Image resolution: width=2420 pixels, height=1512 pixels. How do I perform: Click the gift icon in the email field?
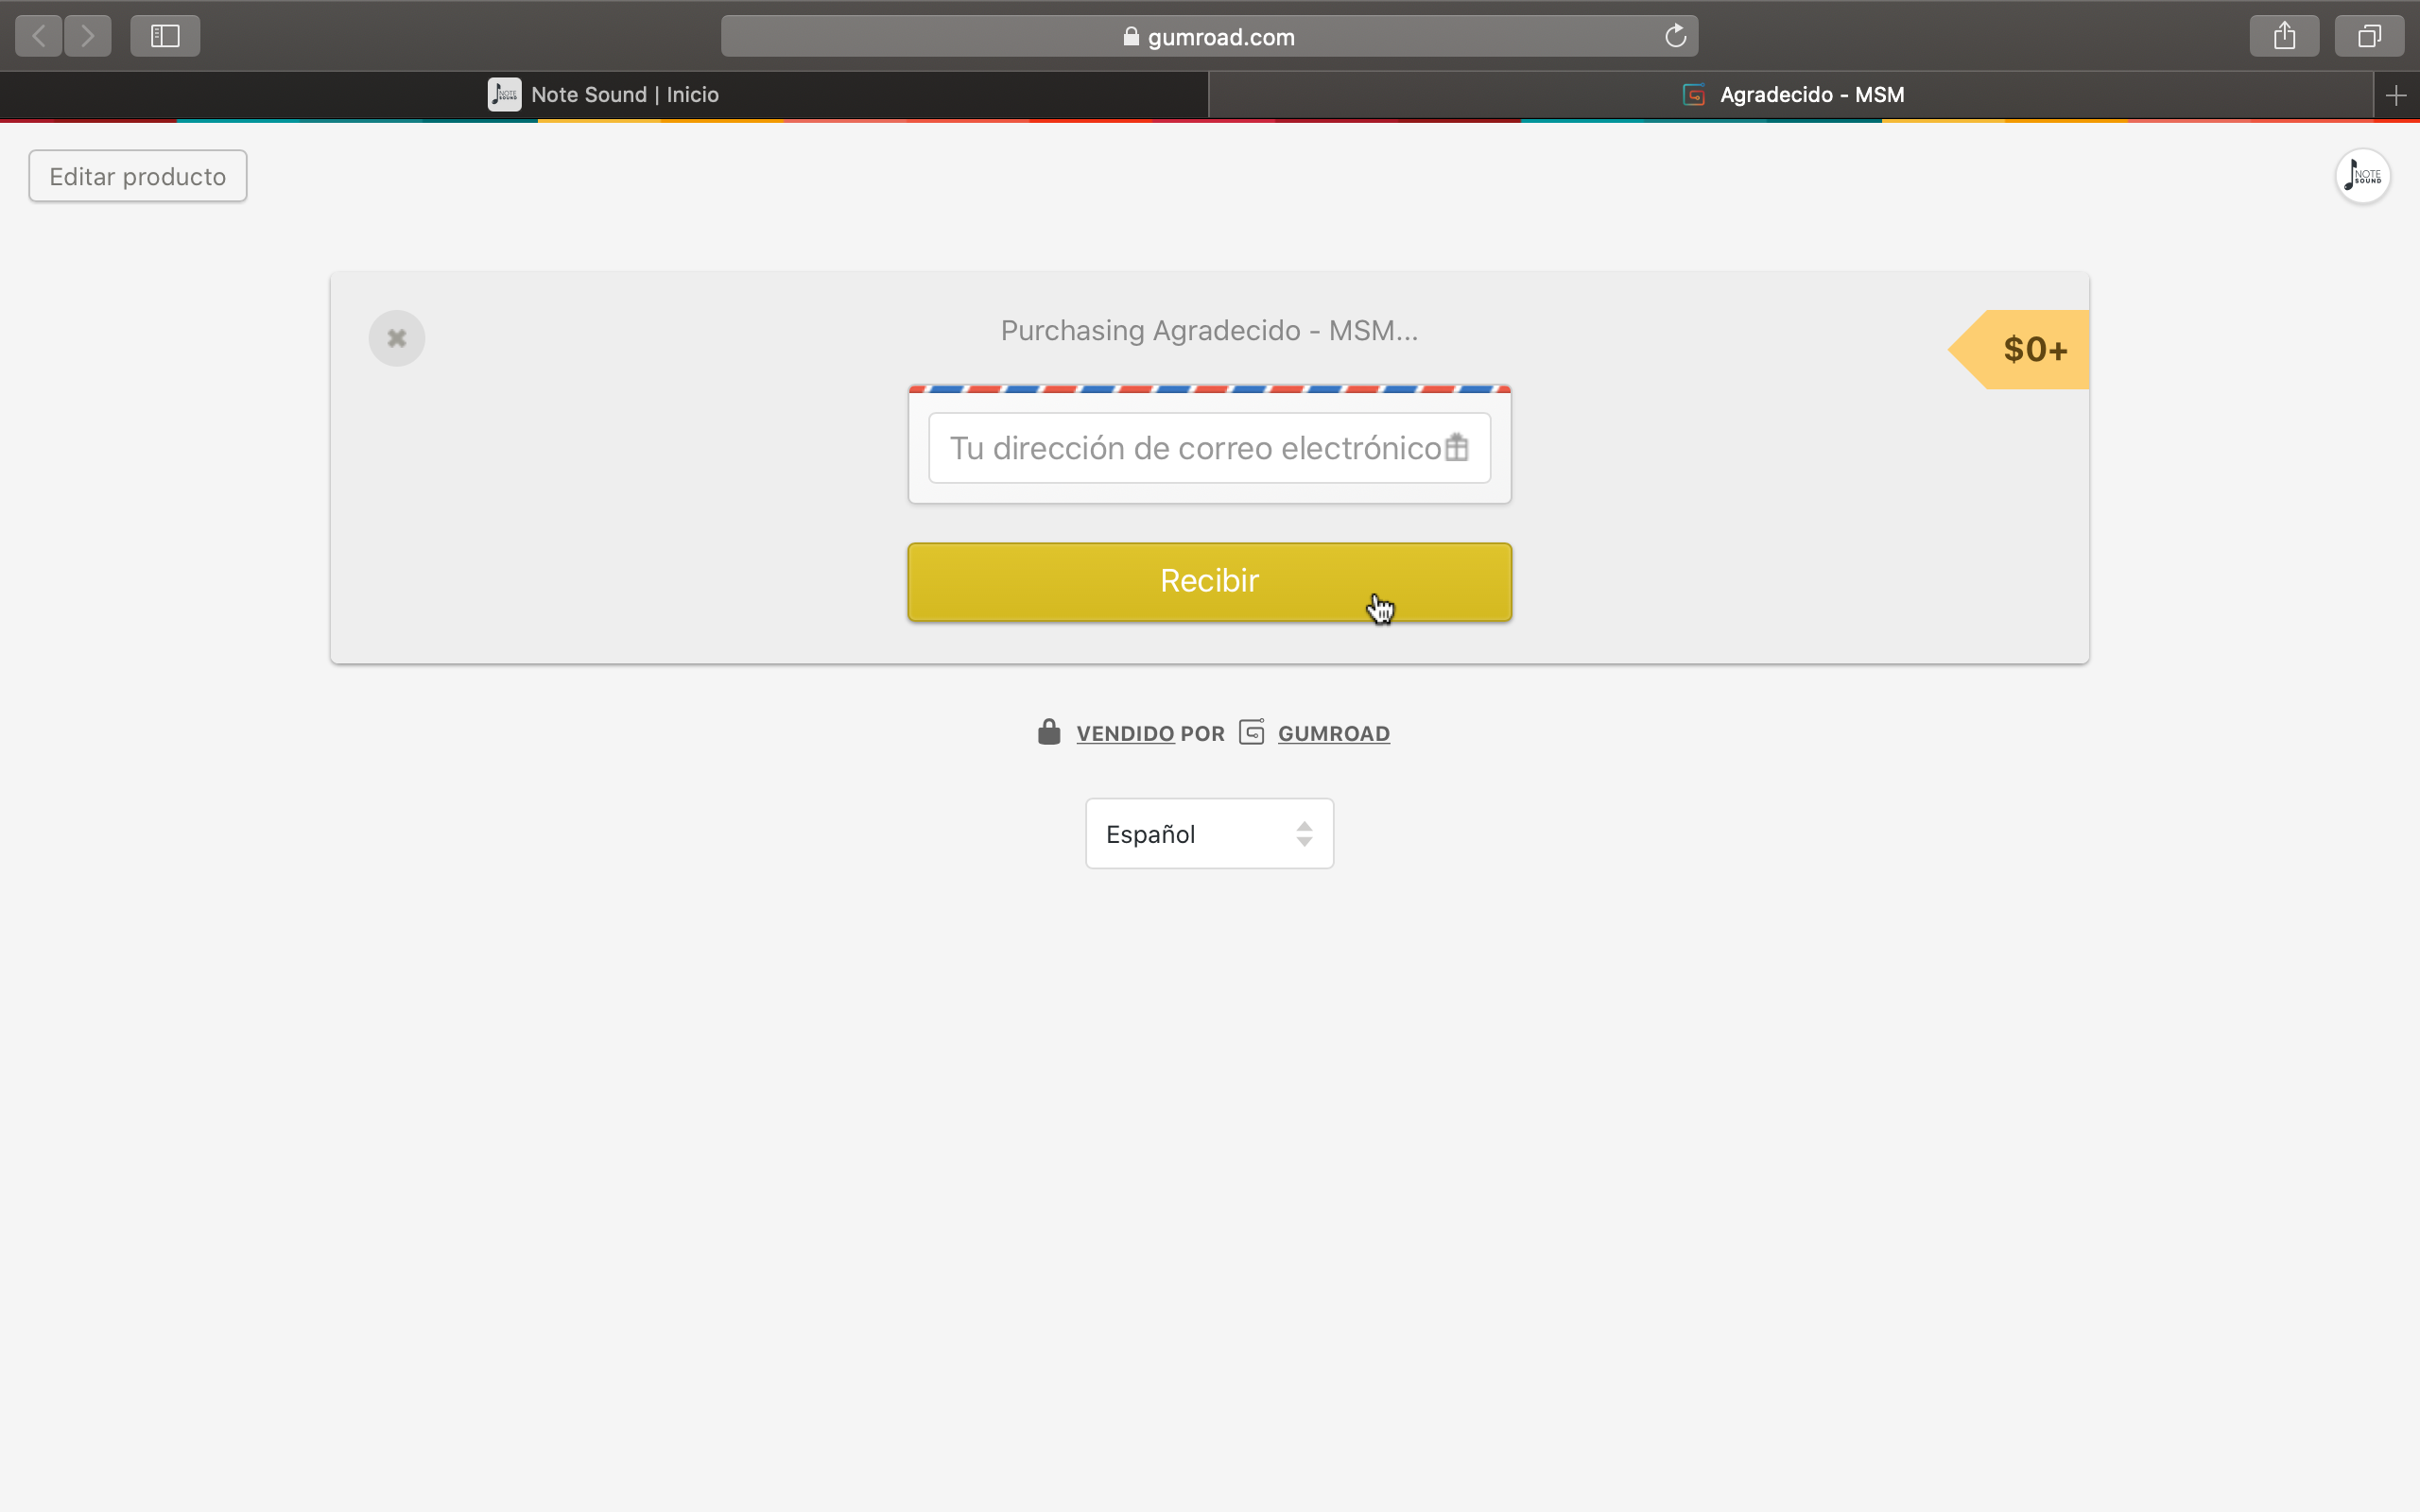[x=1456, y=447]
